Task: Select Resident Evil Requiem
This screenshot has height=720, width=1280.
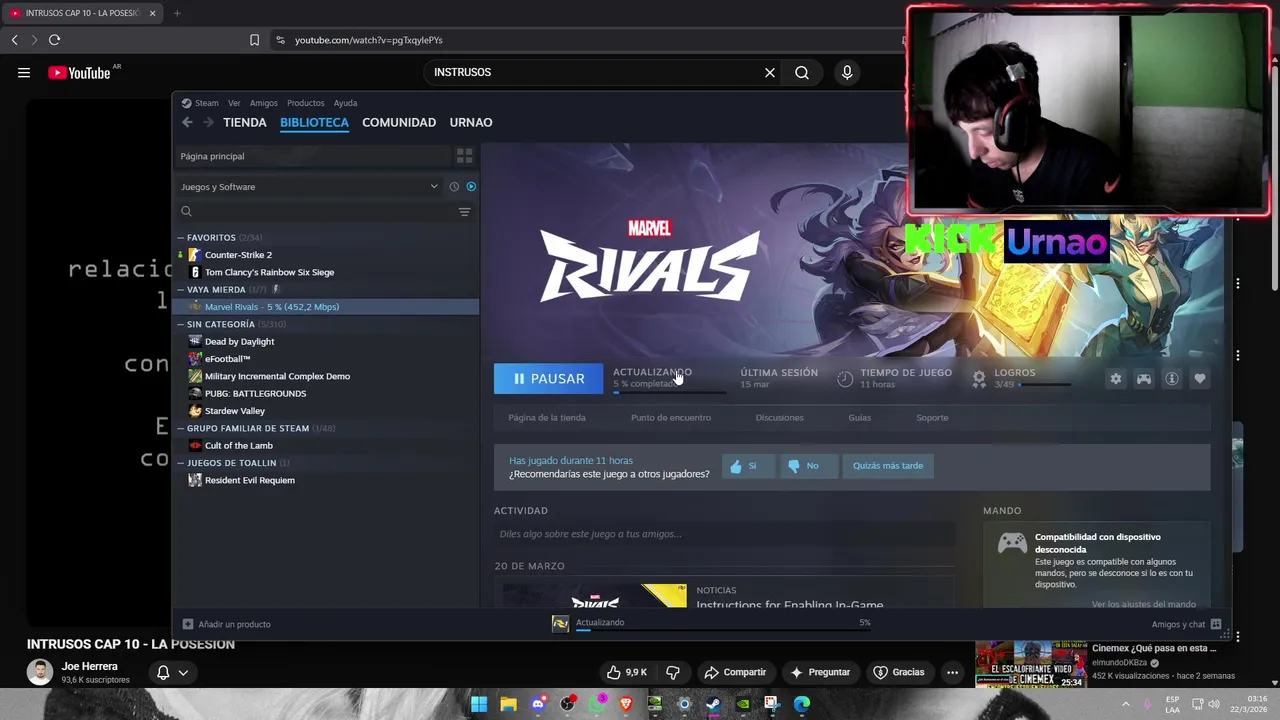Action: pos(249,480)
